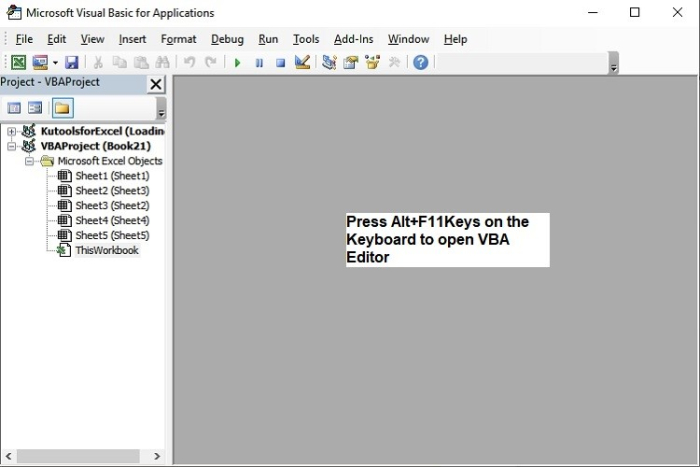Collapse the VBAProject (Book21) node
The height and width of the screenshot is (467, 700).
(x=12, y=146)
